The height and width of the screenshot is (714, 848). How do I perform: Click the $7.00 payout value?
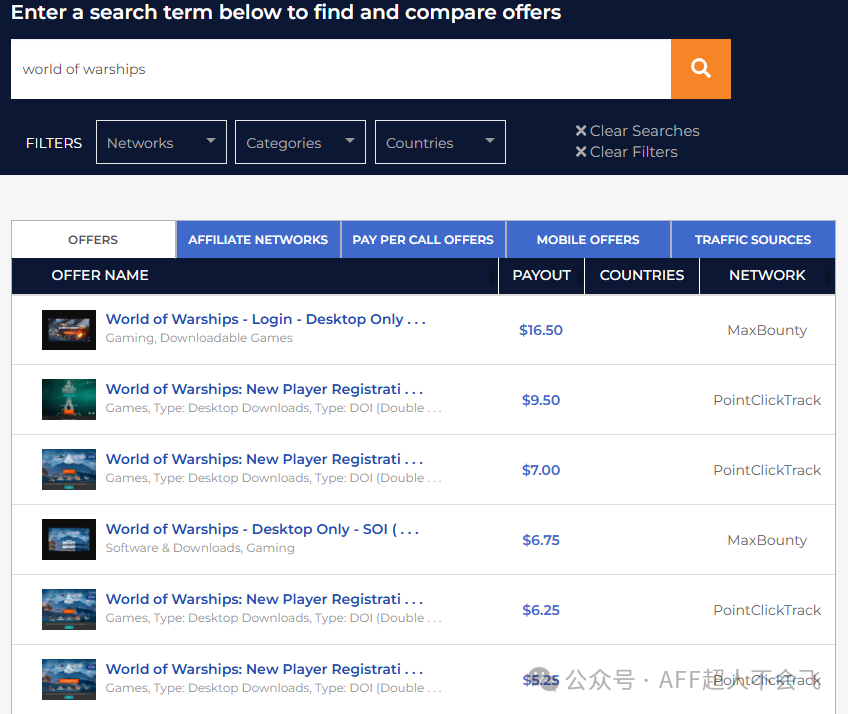[541, 470]
